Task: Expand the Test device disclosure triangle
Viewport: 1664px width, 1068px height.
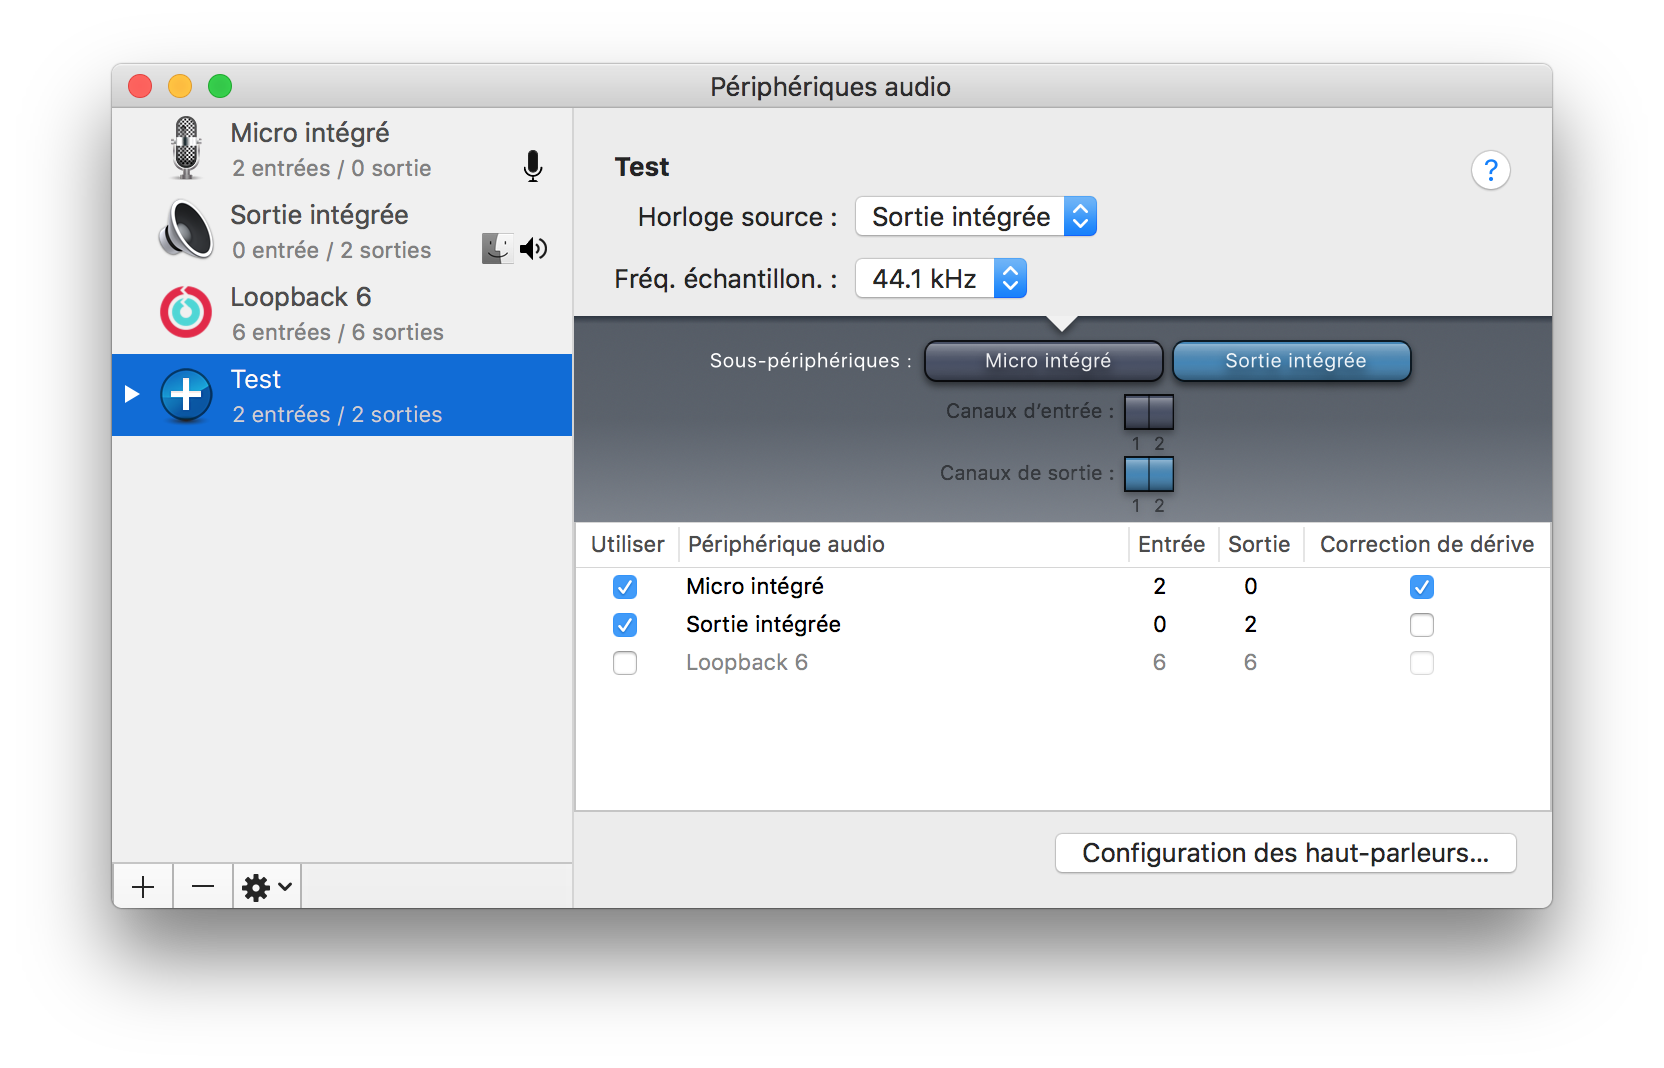Action: pyautogui.click(x=132, y=394)
